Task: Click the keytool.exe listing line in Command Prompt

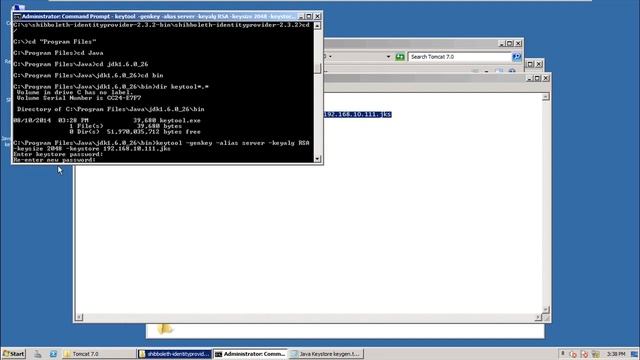Action: pyautogui.click(x=107, y=120)
